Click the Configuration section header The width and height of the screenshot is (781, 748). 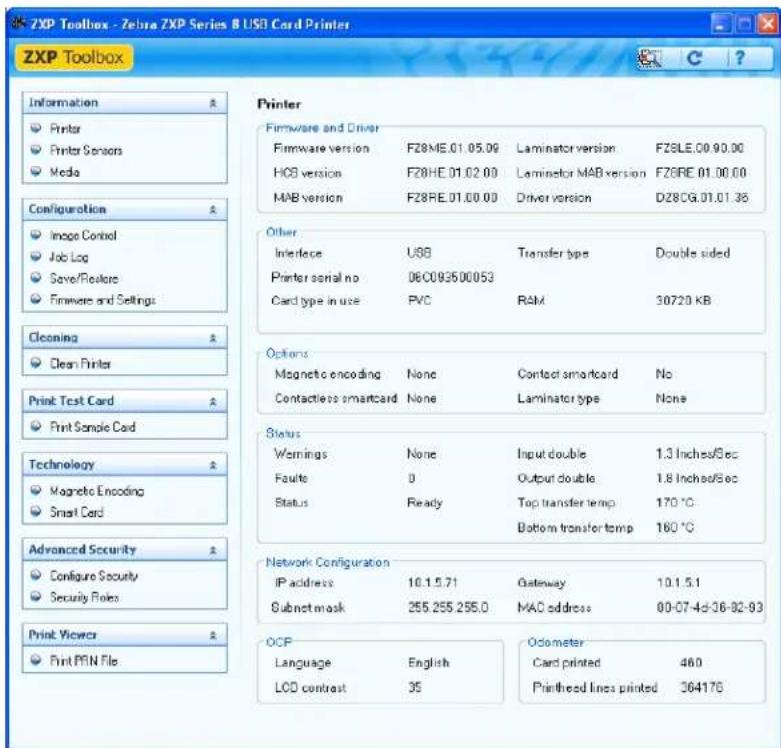point(125,209)
